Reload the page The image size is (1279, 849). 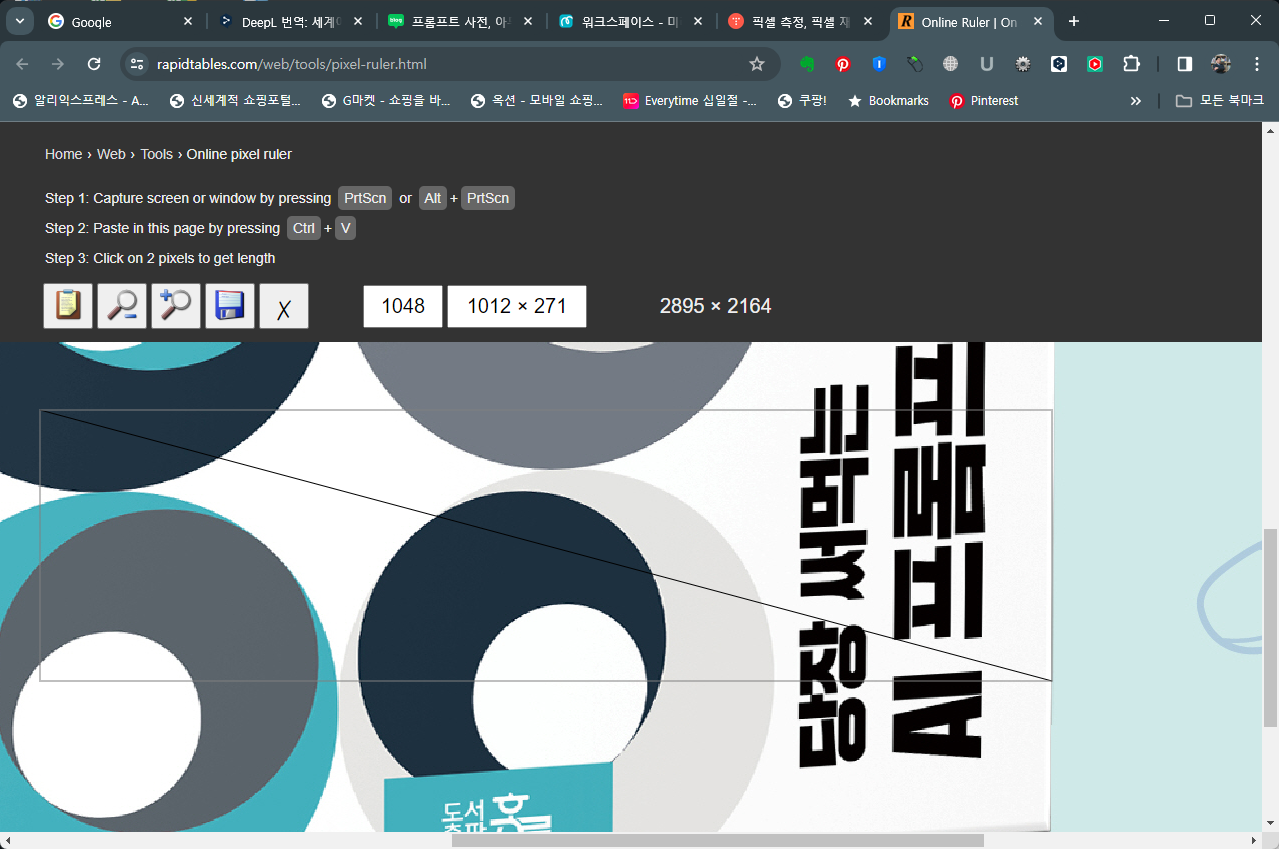pos(94,64)
